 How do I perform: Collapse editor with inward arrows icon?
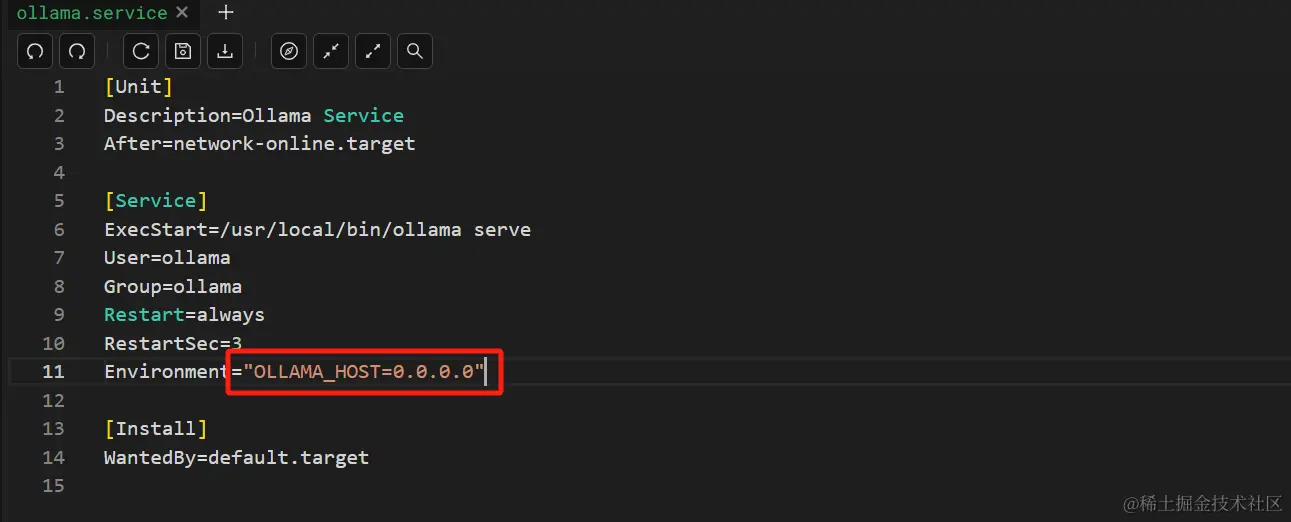pos(331,51)
